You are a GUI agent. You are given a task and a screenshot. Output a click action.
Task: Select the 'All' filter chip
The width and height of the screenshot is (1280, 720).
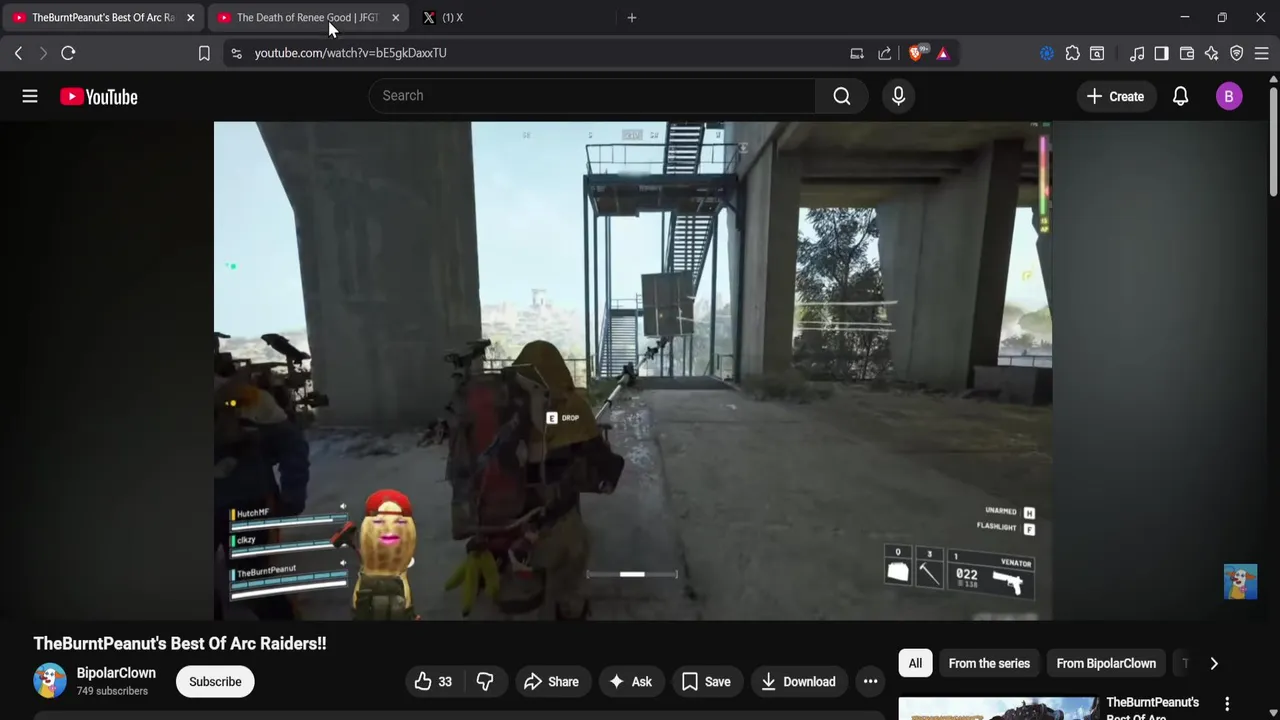point(915,663)
